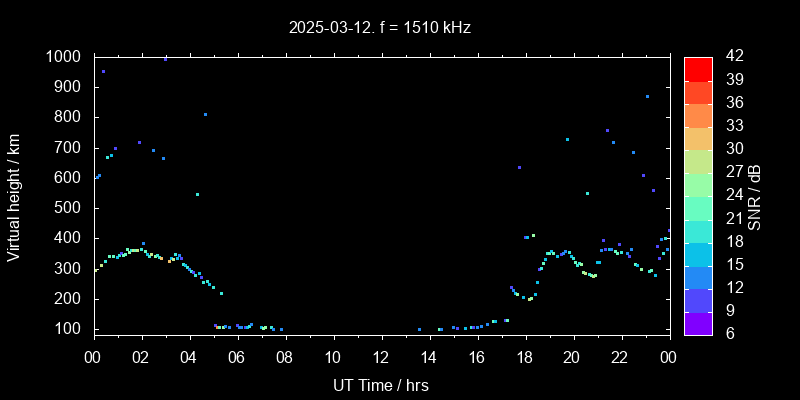Pick the light orange swatch between 30 and 33

coord(698,137)
